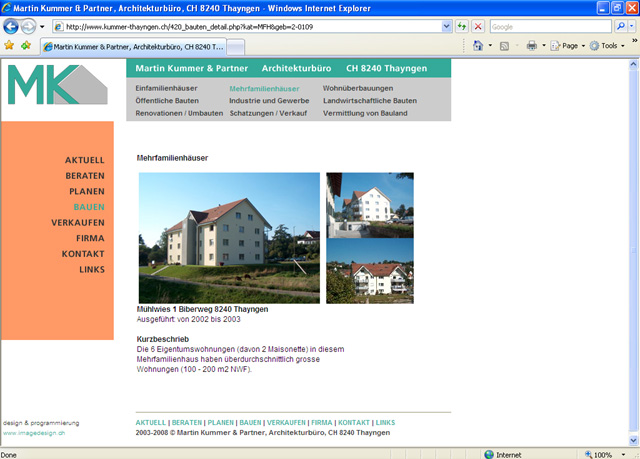Click the browser Back arrow button
Image resolution: width=640 pixels, height=459 pixels.
(x=11, y=26)
